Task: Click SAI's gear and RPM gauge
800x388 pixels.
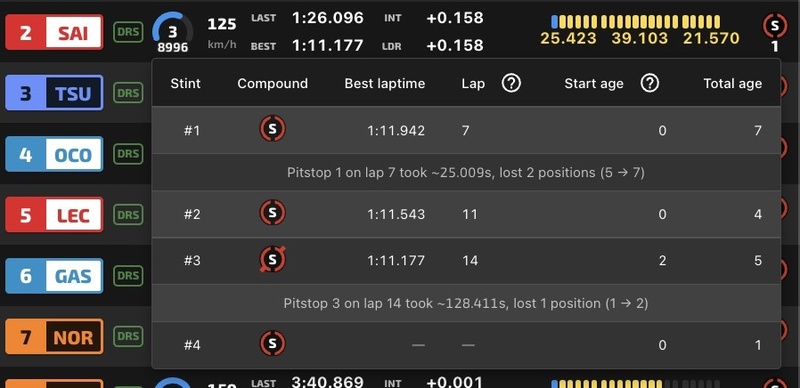Action: [173, 33]
